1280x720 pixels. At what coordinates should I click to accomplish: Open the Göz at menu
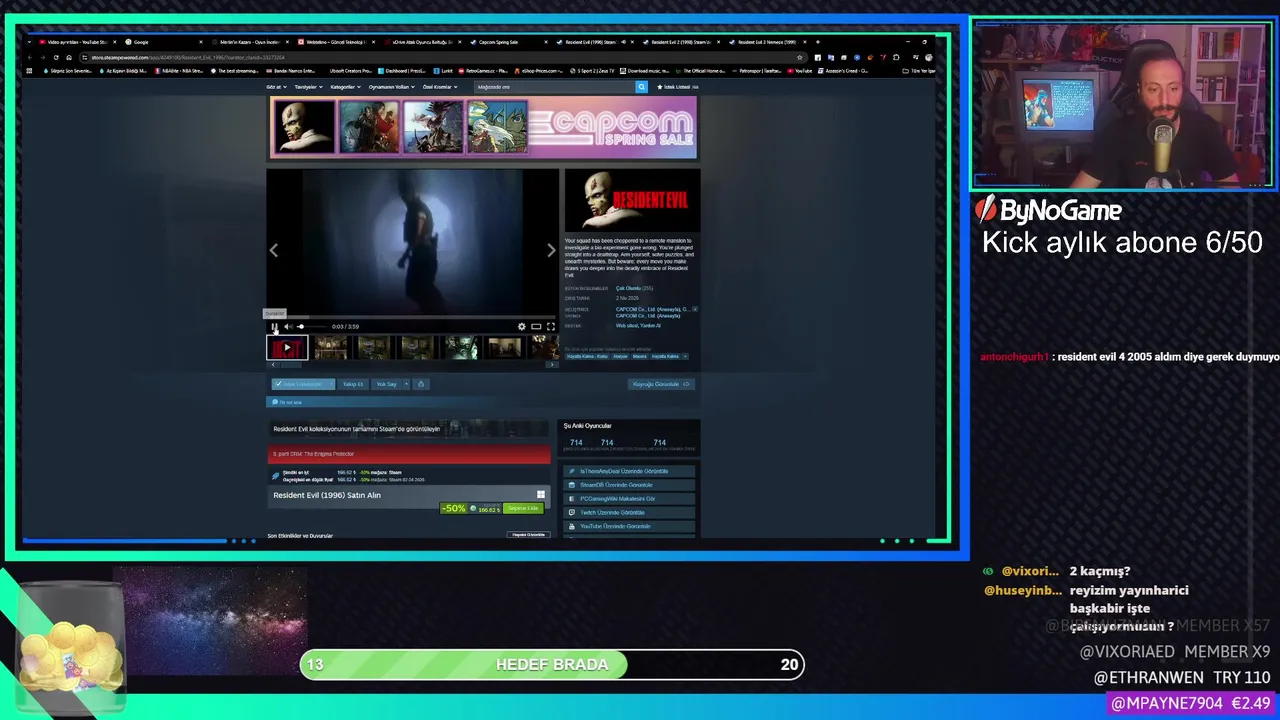tap(276, 87)
